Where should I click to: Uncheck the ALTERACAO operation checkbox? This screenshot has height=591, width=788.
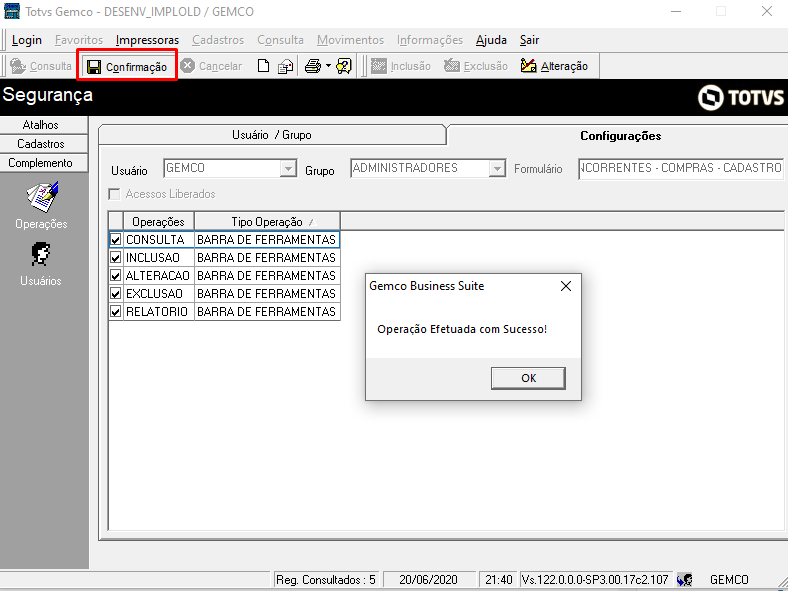tap(116, 276)
